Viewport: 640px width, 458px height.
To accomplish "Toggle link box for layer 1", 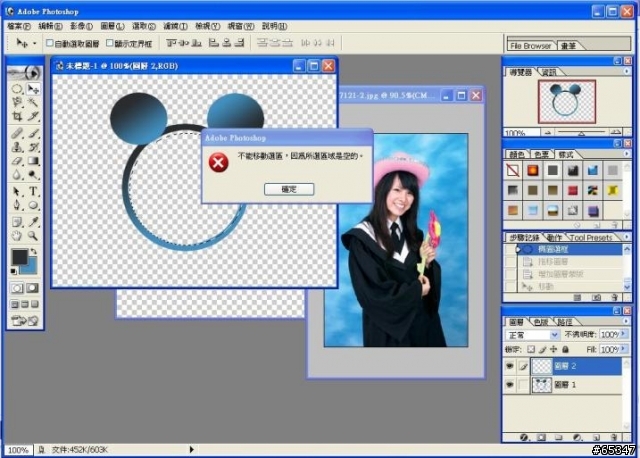I will click(x=523, y=385).
